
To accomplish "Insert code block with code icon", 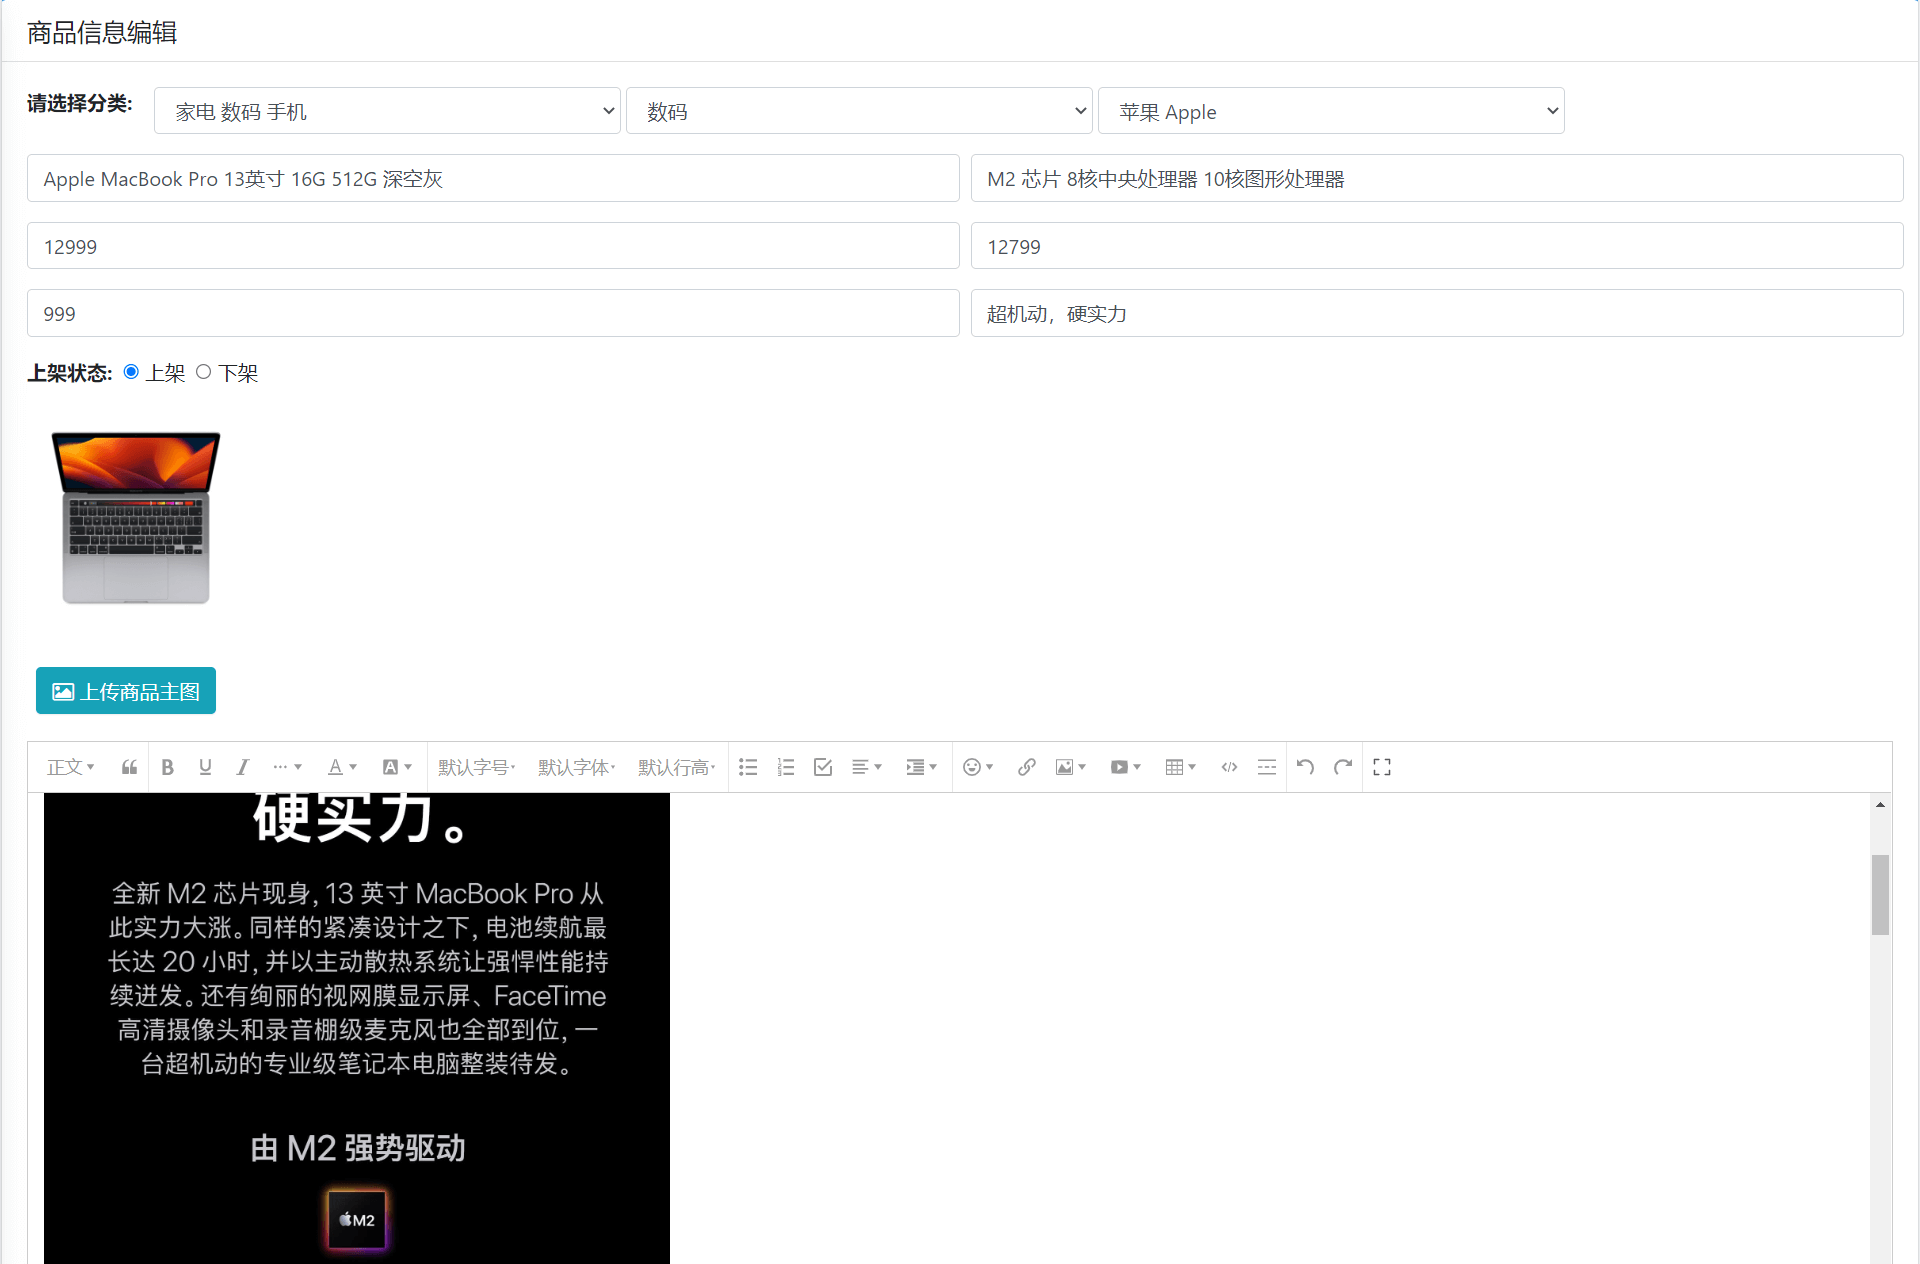I will (1229, 767).
